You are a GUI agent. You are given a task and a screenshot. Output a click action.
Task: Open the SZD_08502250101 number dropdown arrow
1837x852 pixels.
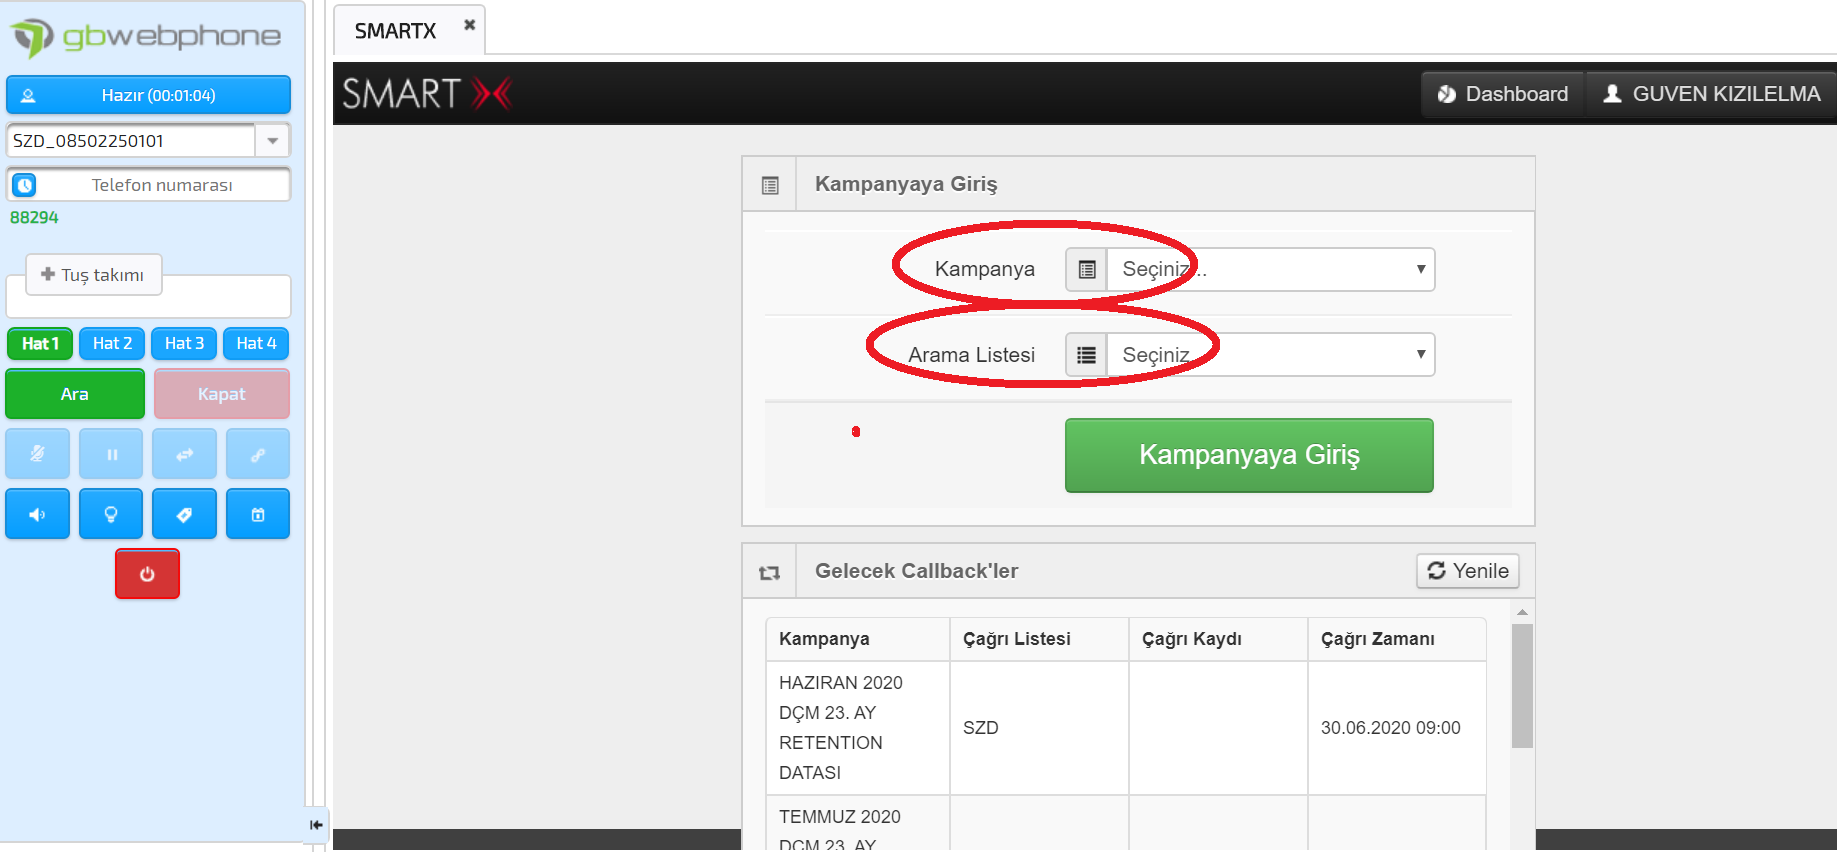272,141
